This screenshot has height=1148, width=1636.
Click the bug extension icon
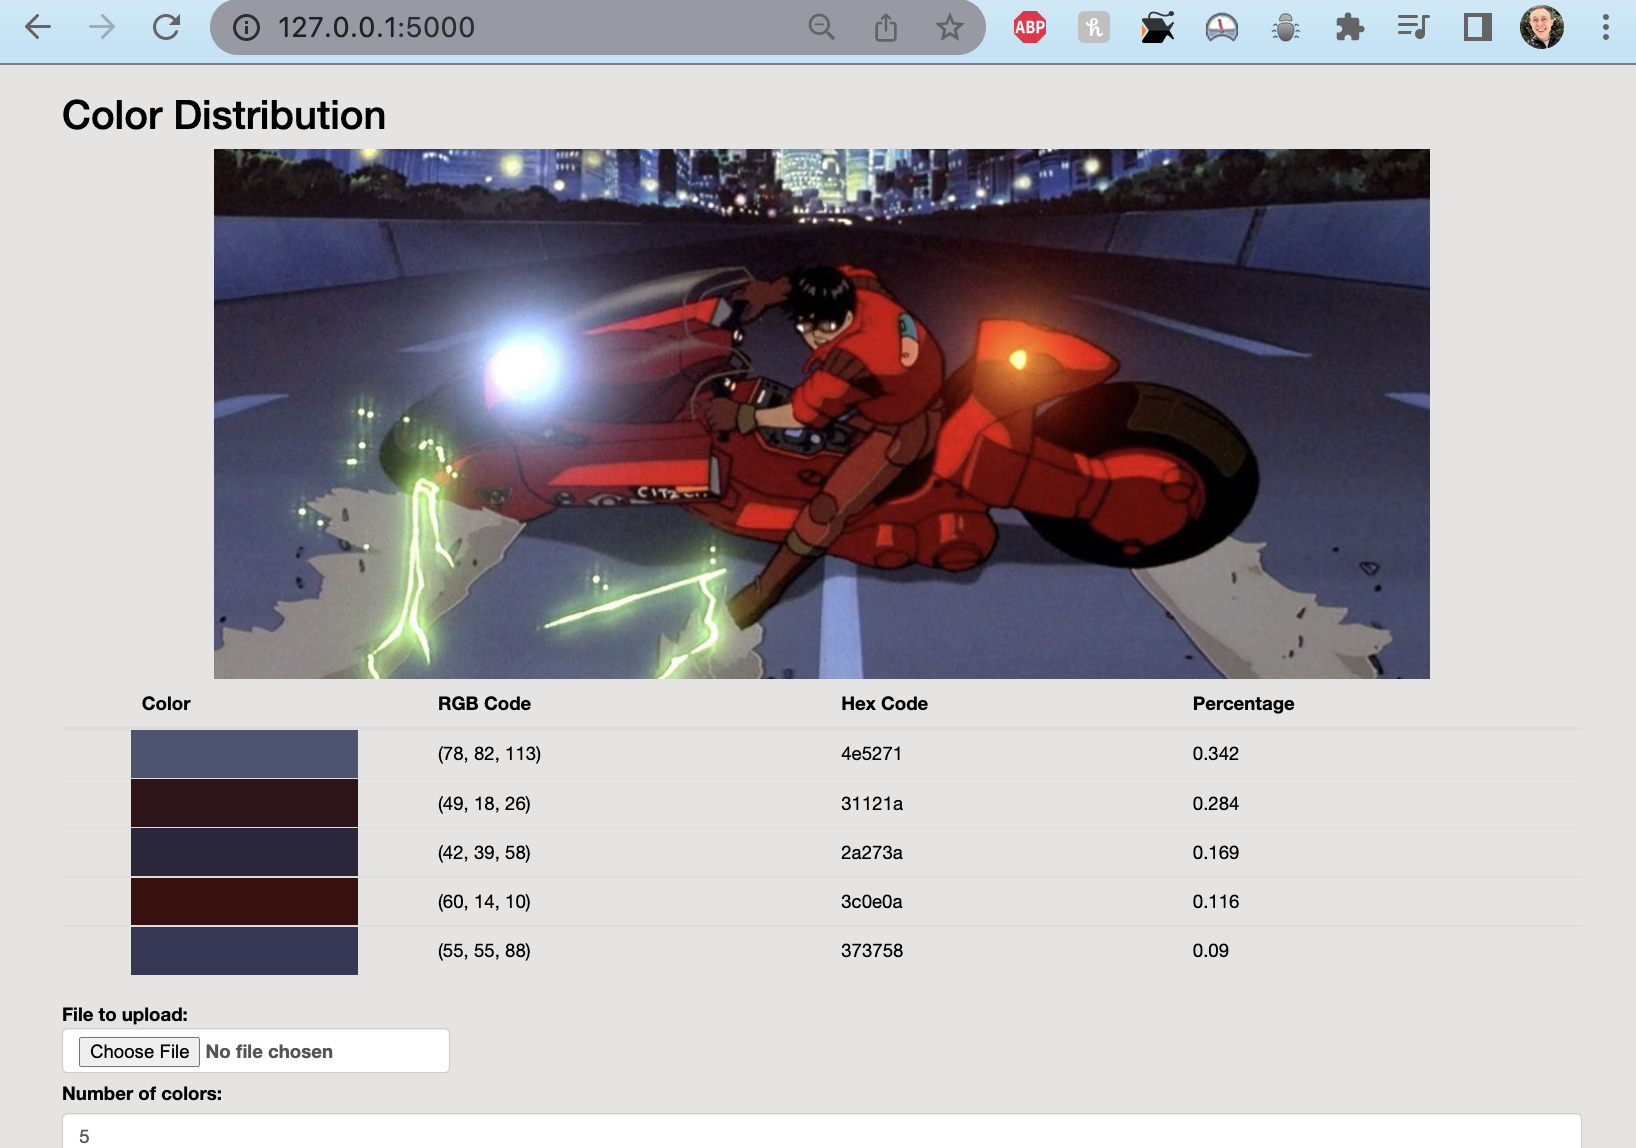coord(1286,27)
